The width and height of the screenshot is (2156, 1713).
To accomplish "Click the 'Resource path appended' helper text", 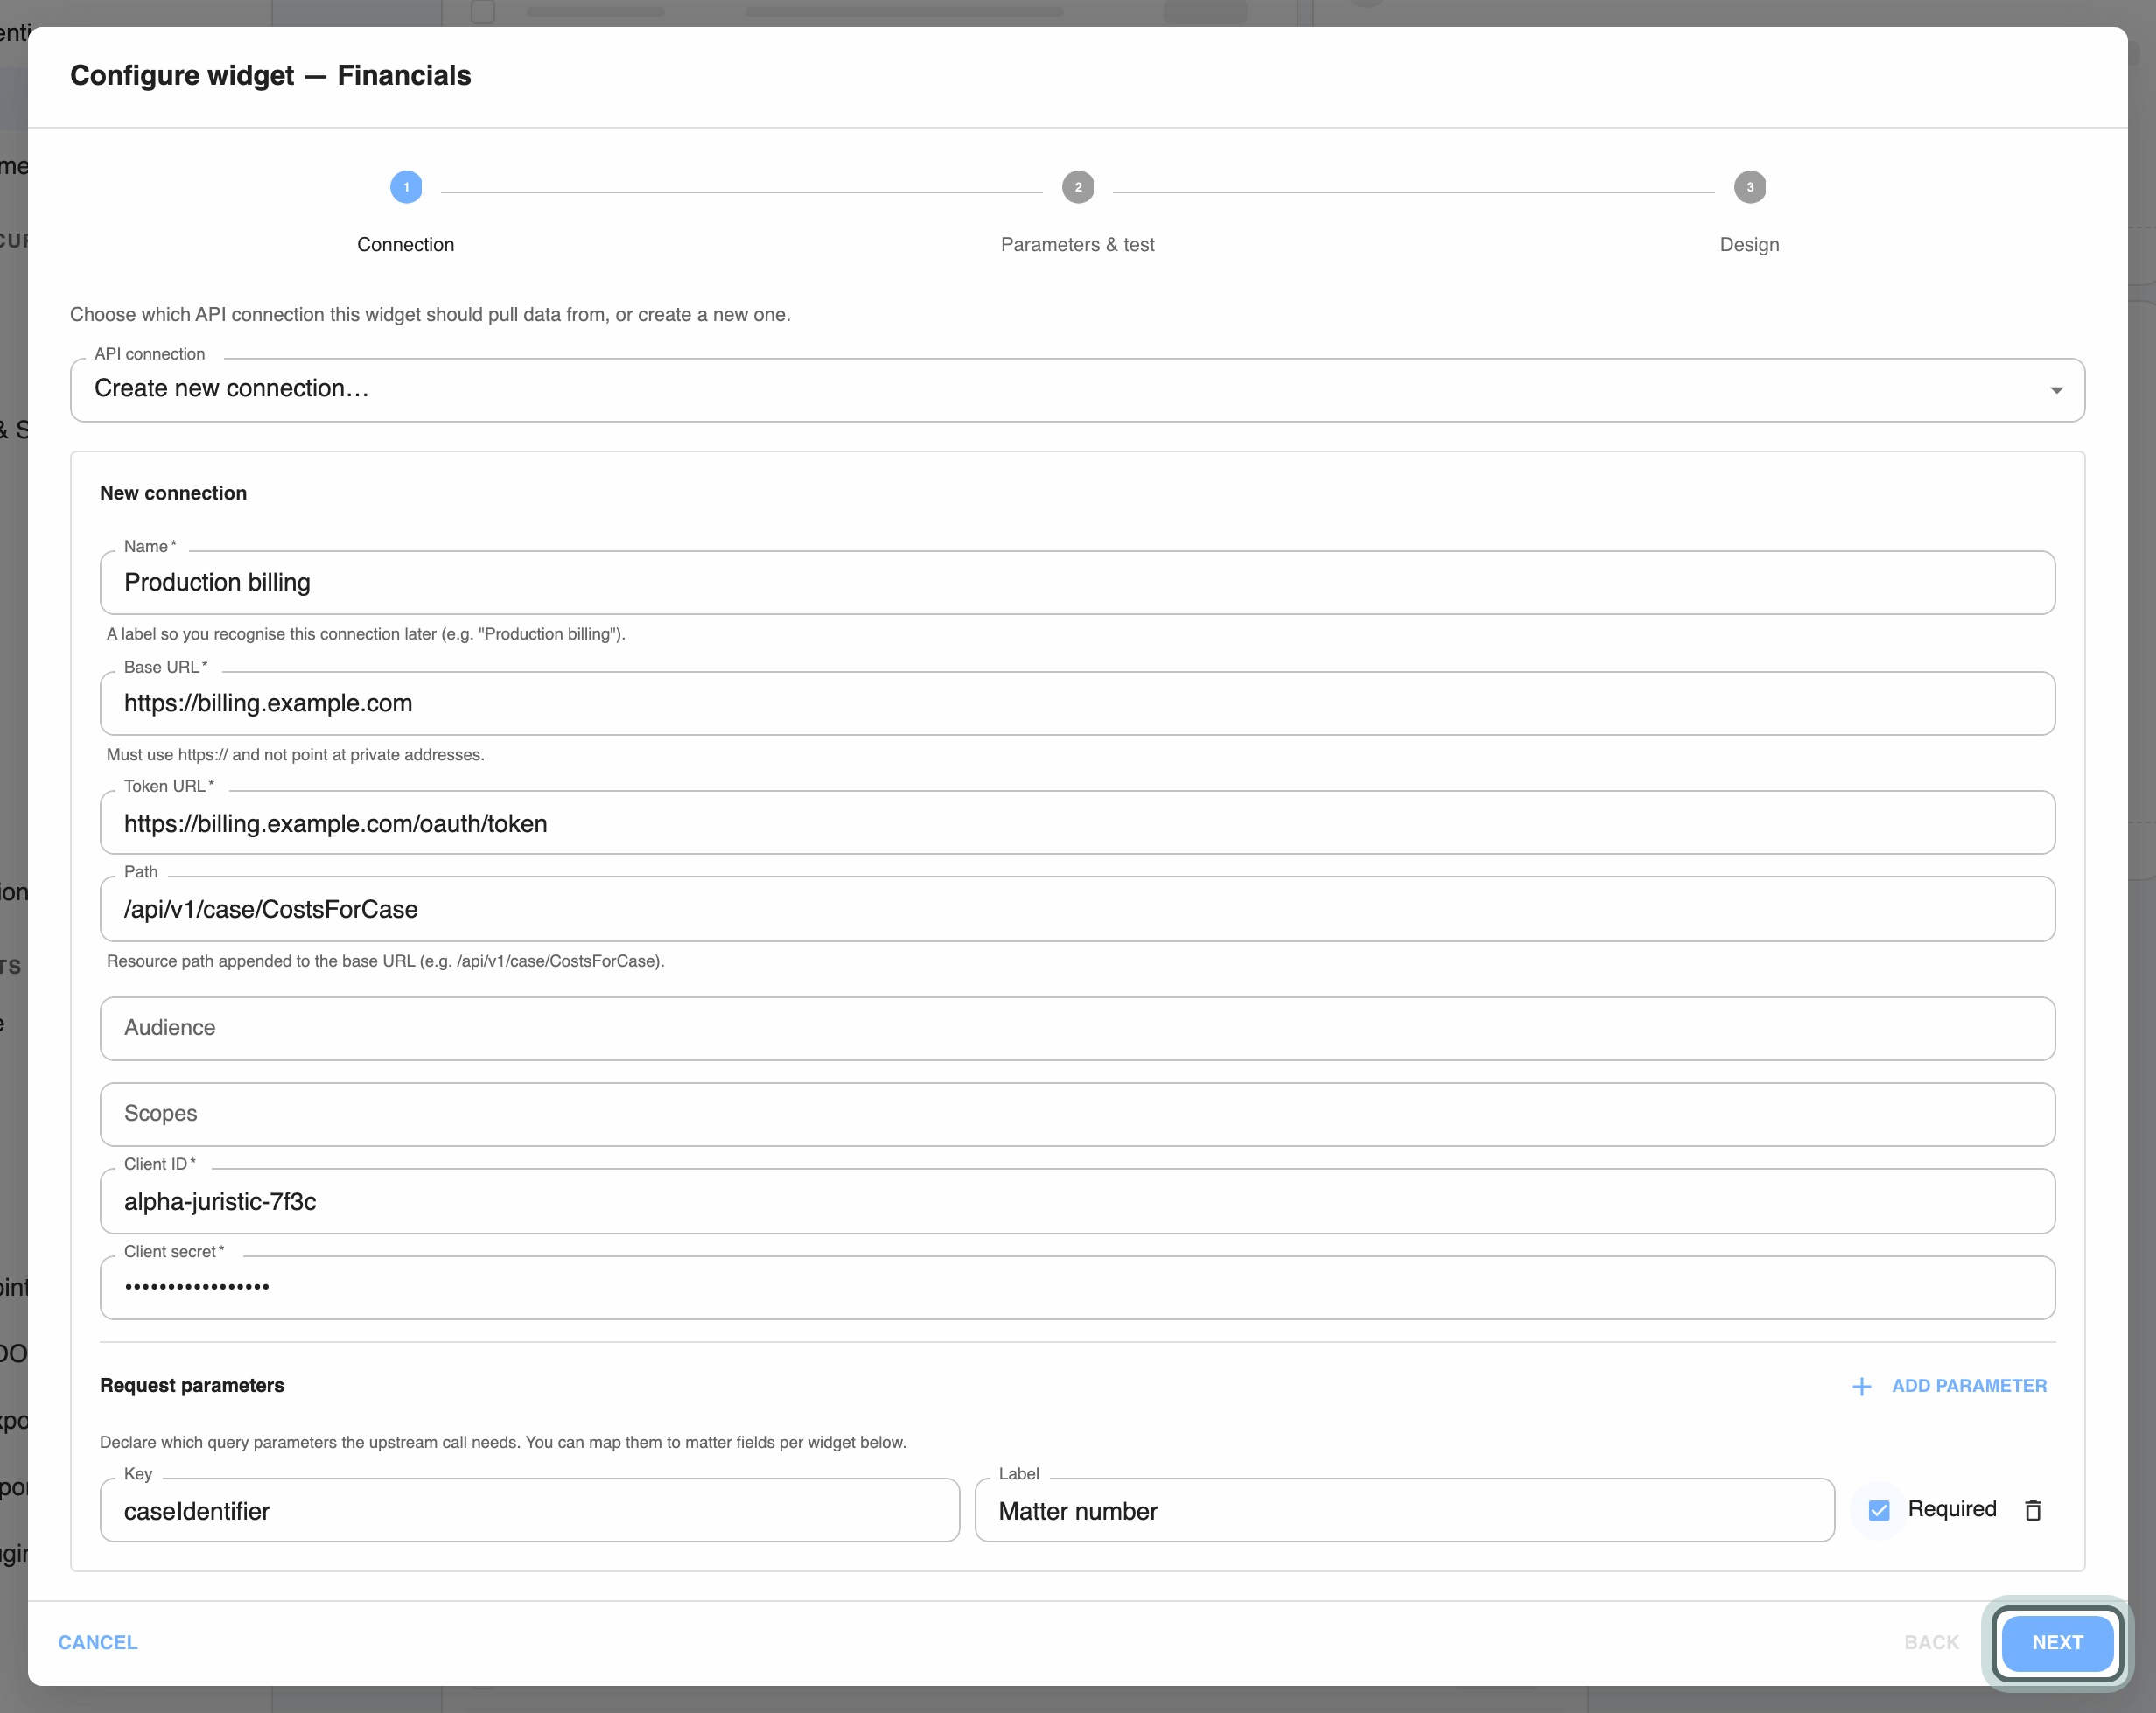I will tap(385, 961).
